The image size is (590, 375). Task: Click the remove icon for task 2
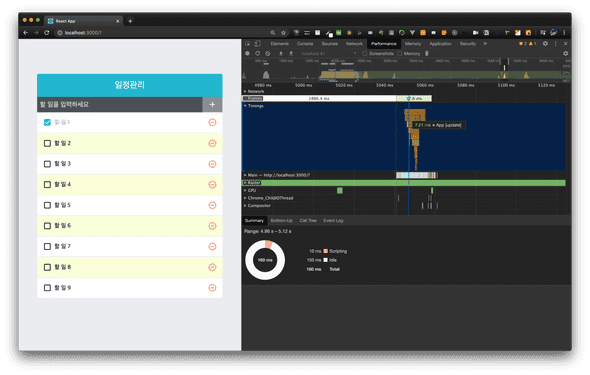212,143
